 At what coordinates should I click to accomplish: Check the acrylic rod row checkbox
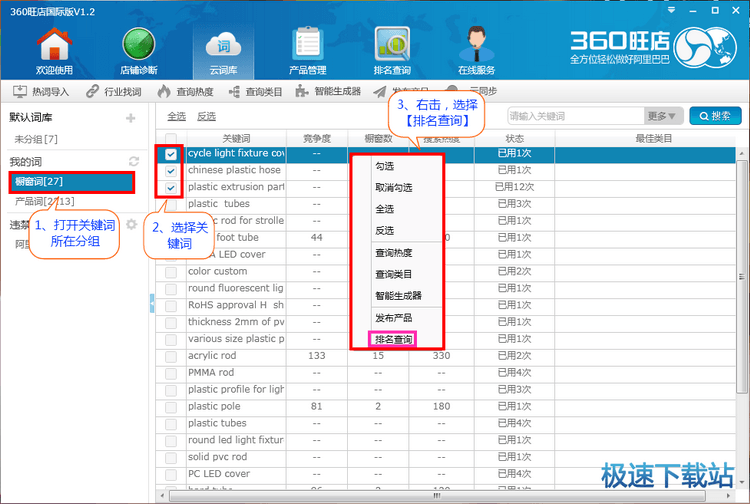[171, 357]
